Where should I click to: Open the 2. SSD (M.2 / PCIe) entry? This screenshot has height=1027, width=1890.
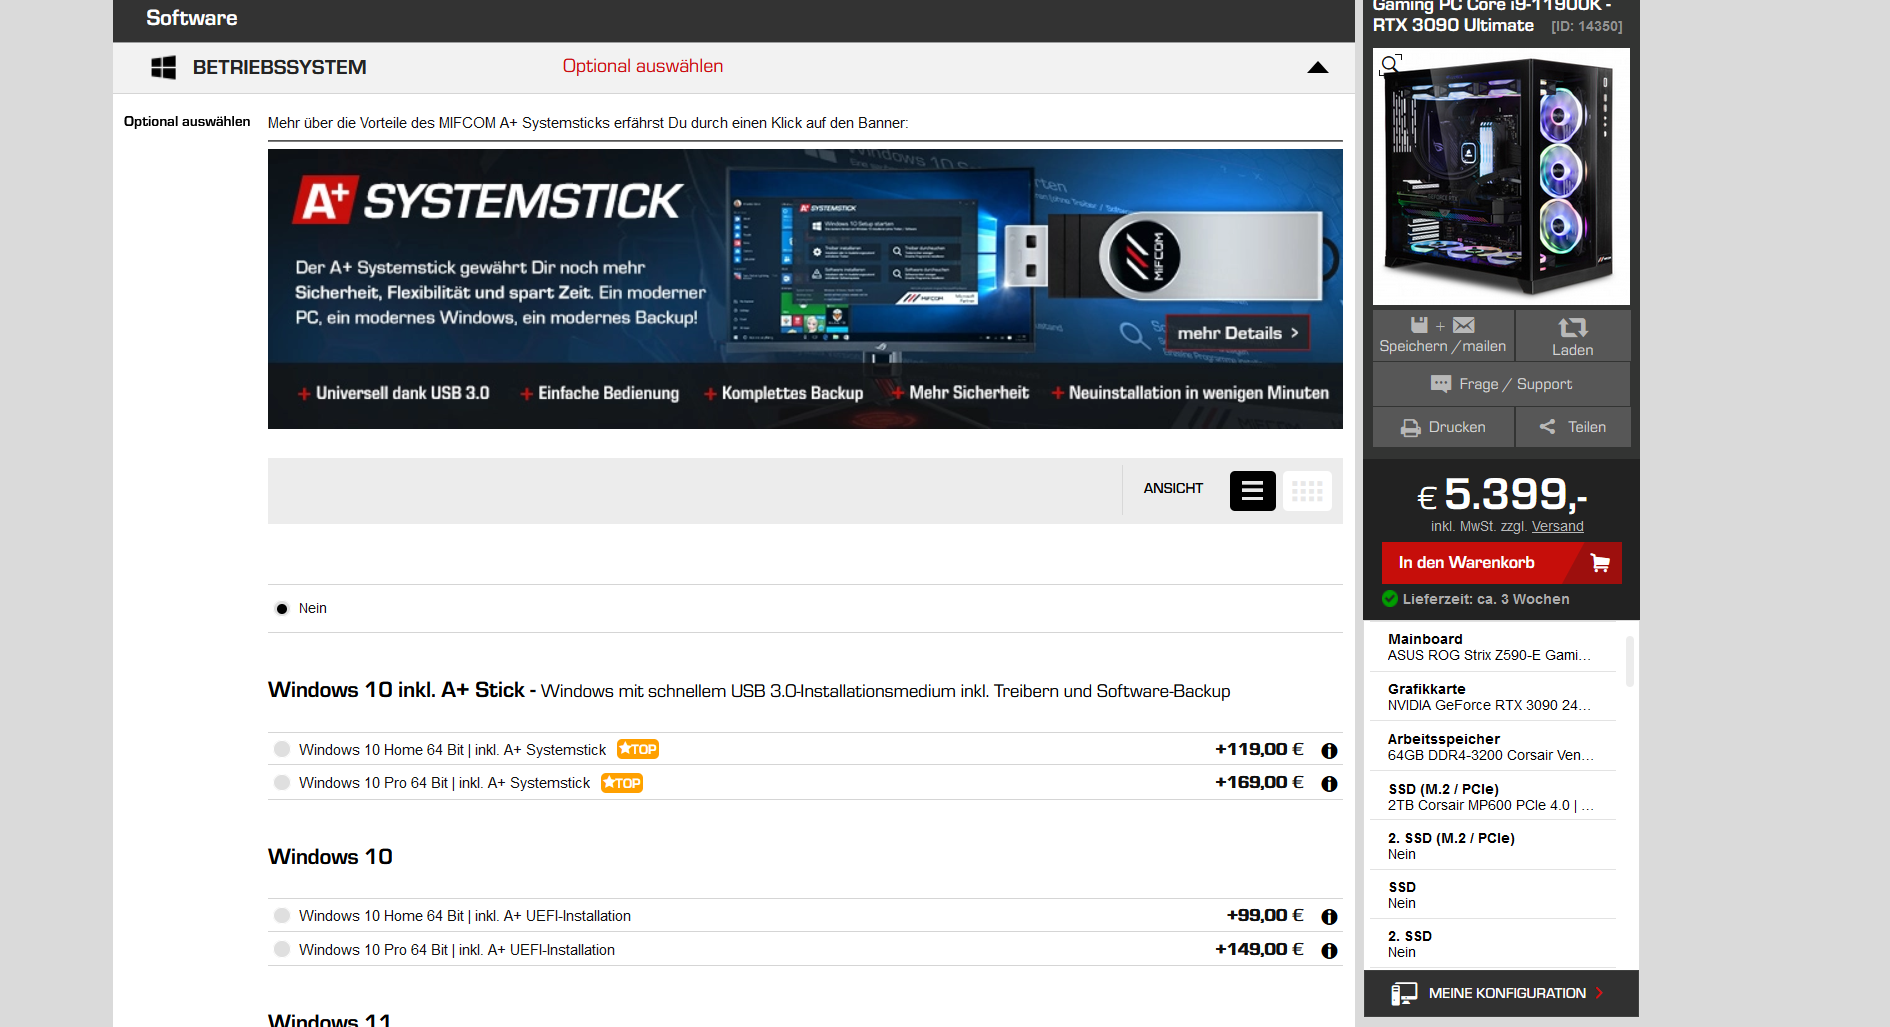(1492, 846)
